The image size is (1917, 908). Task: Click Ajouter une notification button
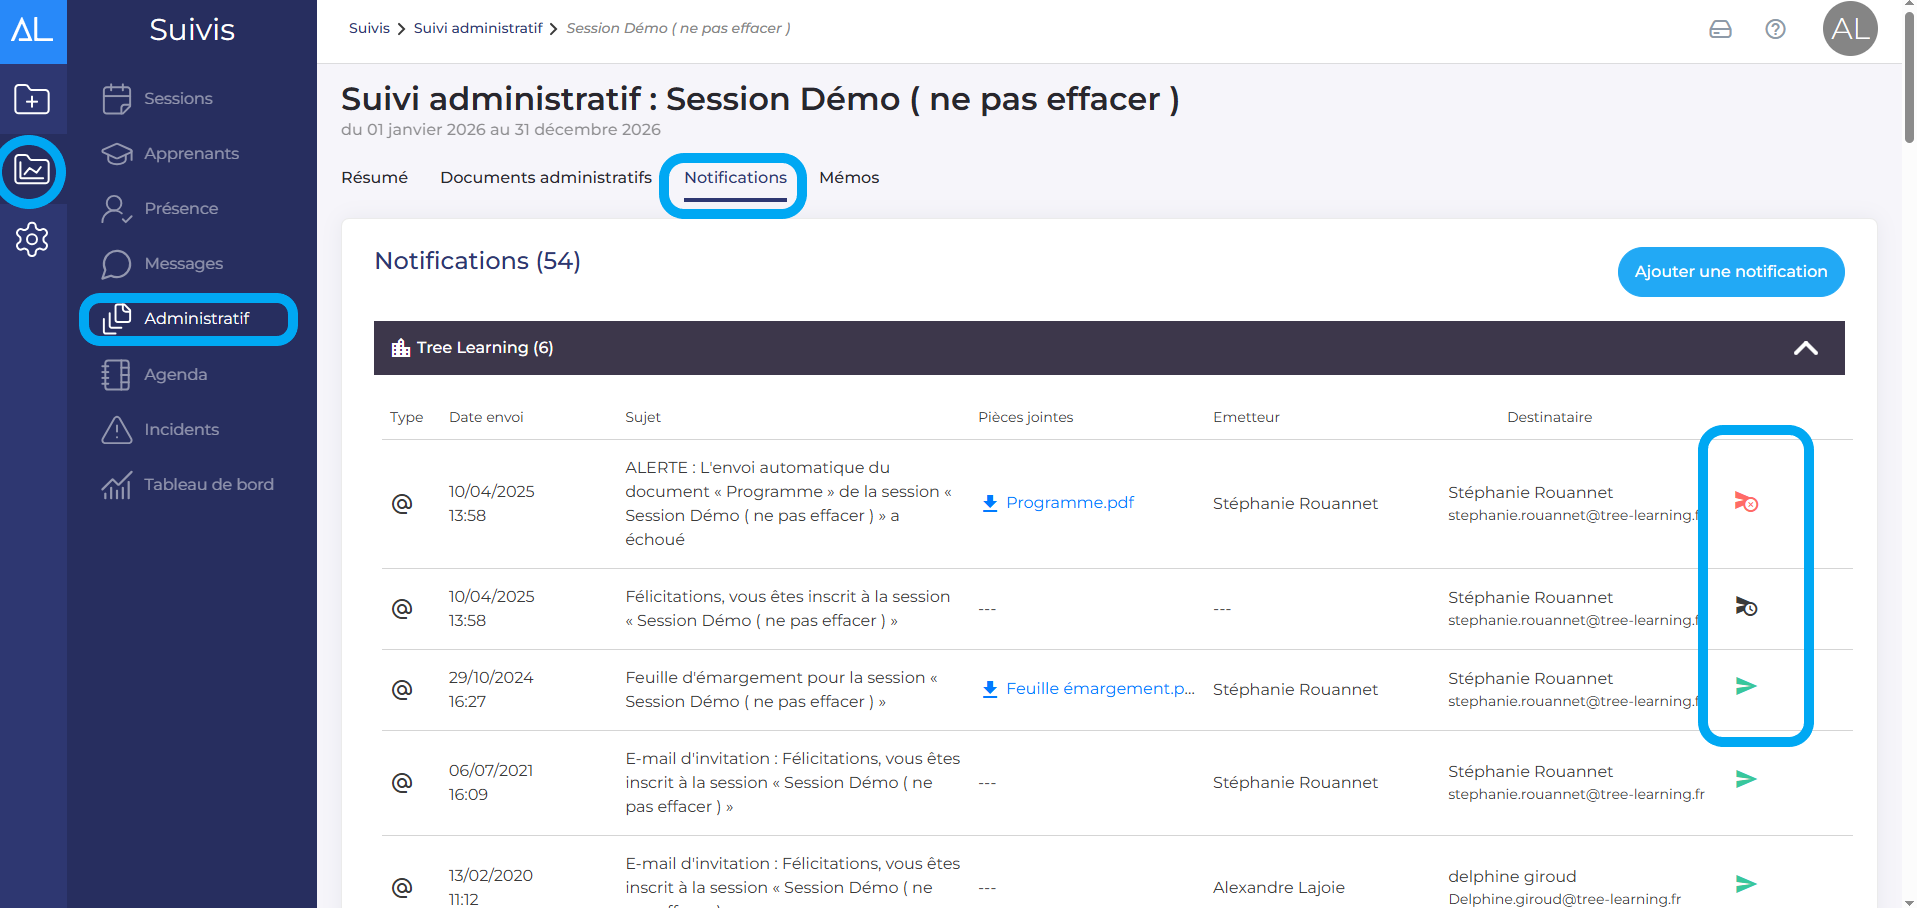[x=1730, y=272]
